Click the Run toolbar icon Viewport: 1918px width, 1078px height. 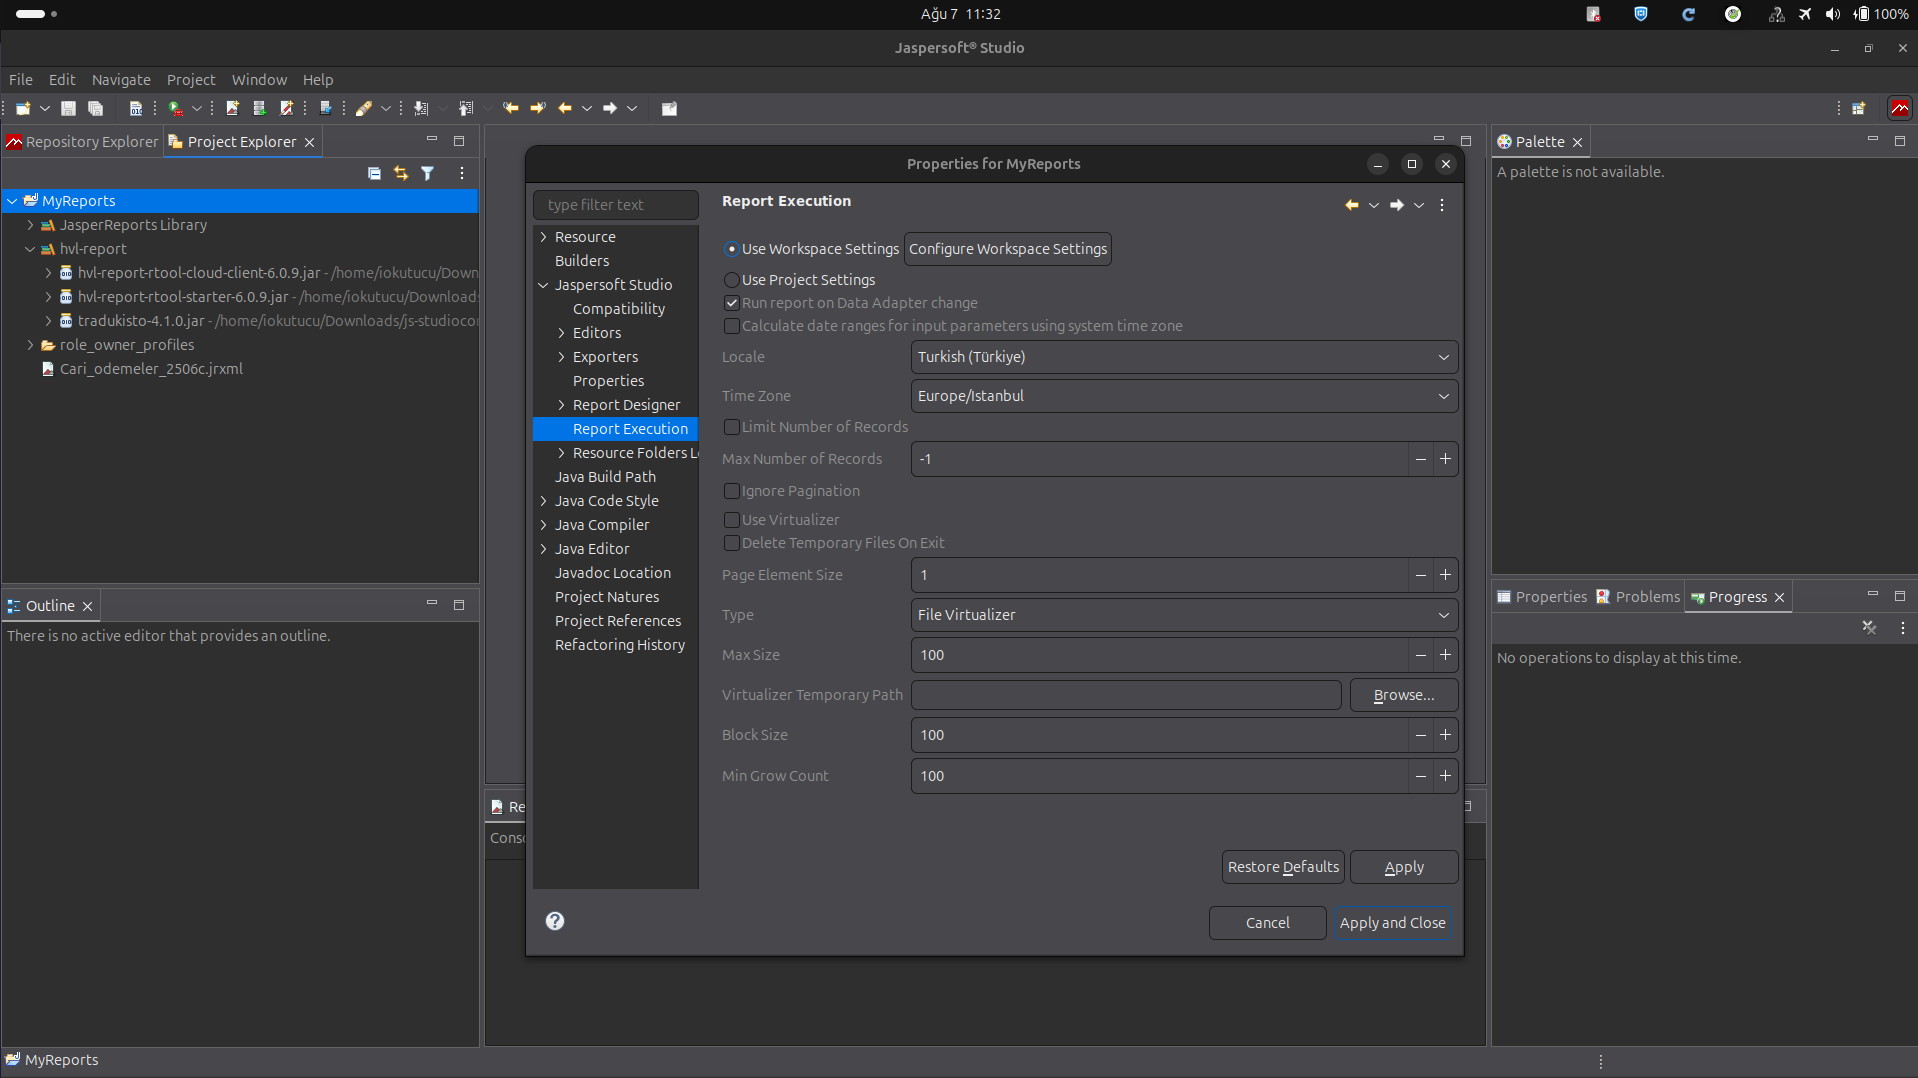[176, 108]
